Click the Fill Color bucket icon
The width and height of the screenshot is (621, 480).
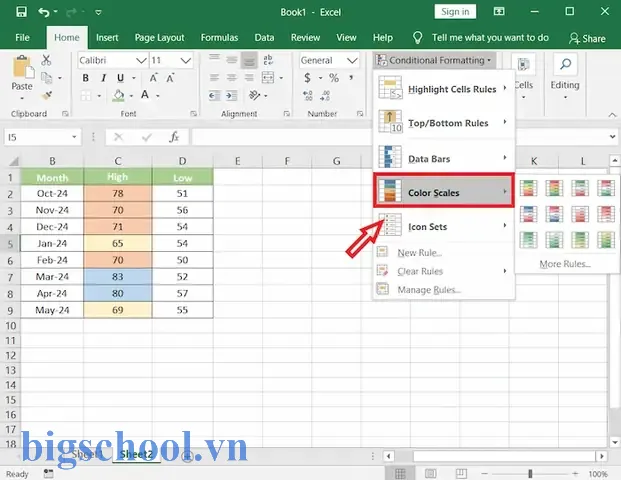[118, 95]
